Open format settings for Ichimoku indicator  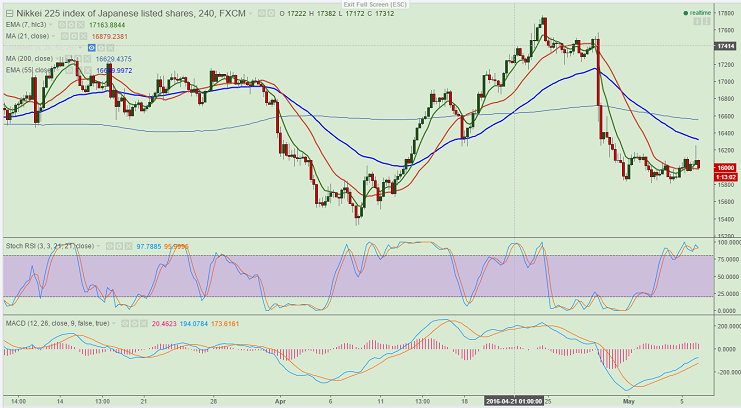(x=101, y=48)
